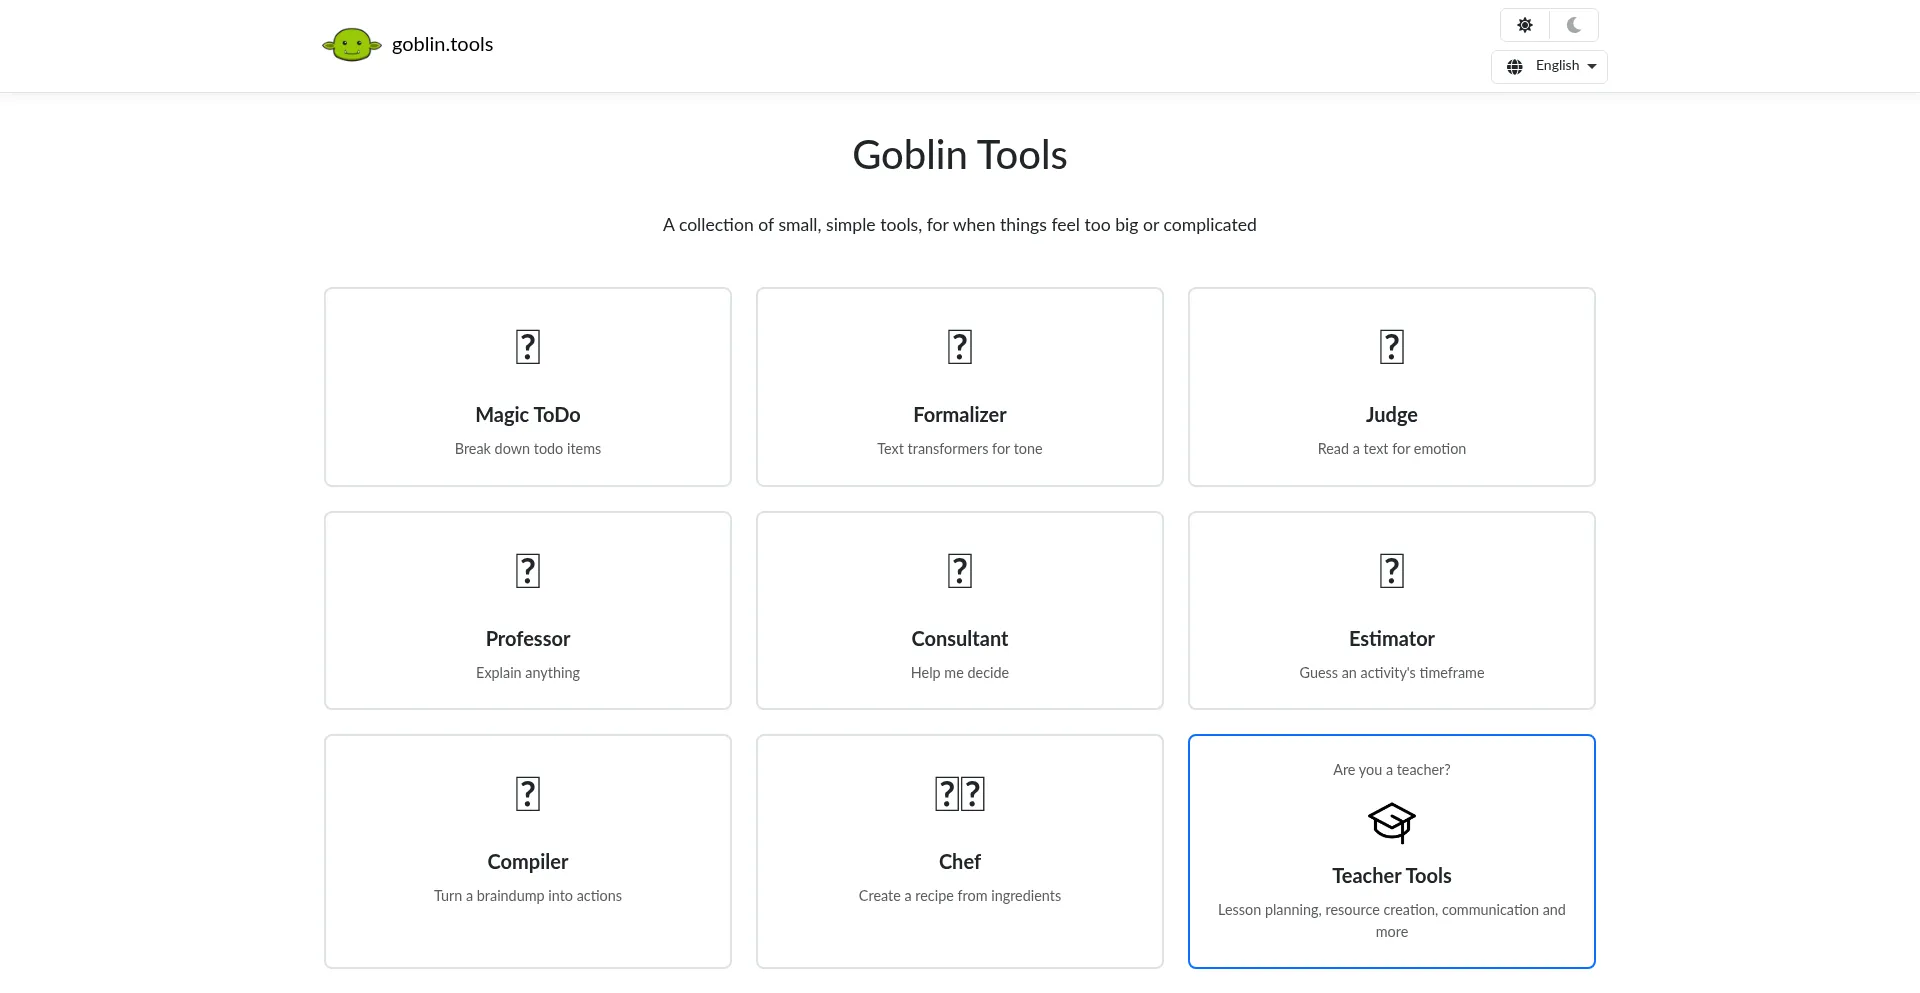
Task: Open the Formalizer title
Action: pos(960,415)
